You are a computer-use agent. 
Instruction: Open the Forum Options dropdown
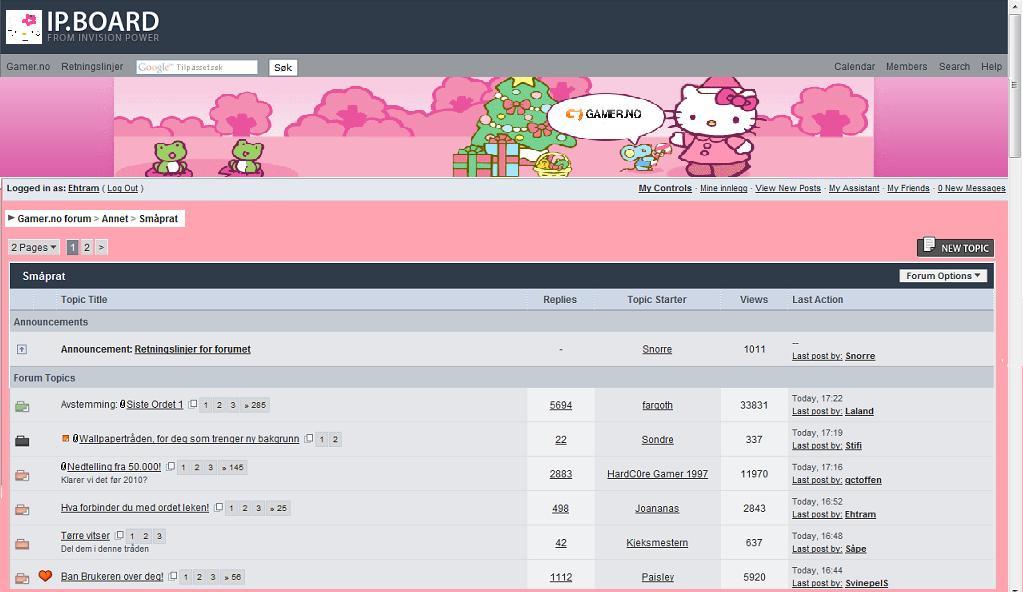pyautogui.click(x=943, y=276)
